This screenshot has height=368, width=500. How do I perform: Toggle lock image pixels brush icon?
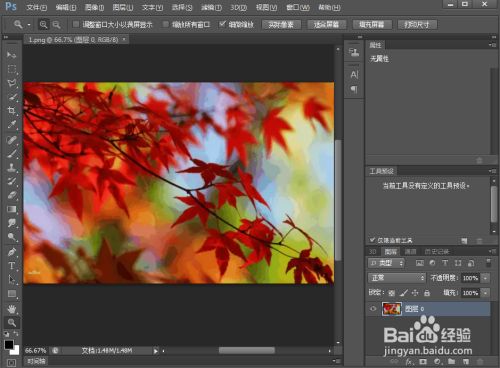(x=403, y=293)
